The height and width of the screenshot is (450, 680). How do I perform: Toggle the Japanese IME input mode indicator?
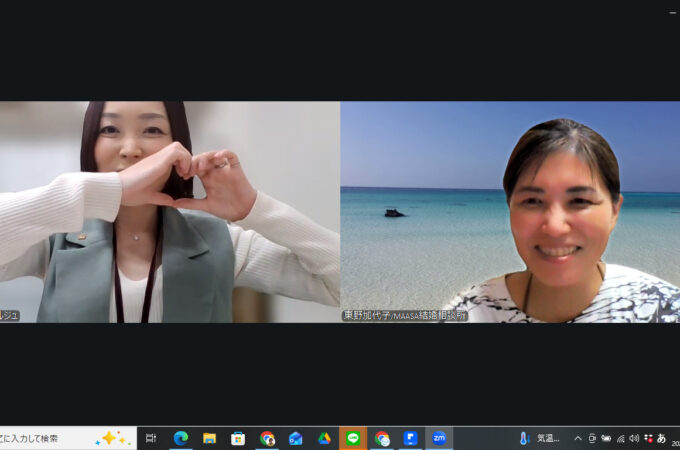click(661, 438)
